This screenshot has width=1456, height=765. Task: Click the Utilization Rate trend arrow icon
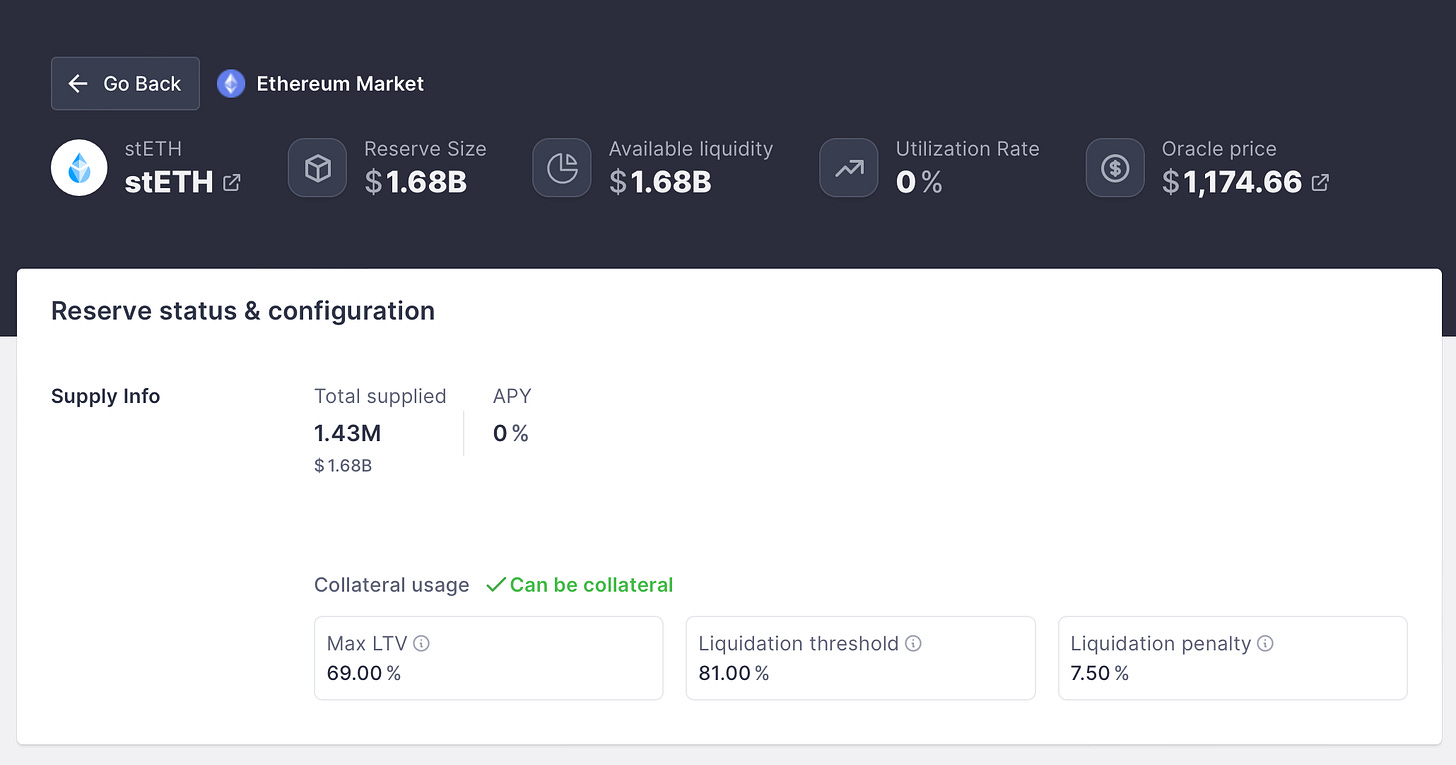(x=849, y=168)
